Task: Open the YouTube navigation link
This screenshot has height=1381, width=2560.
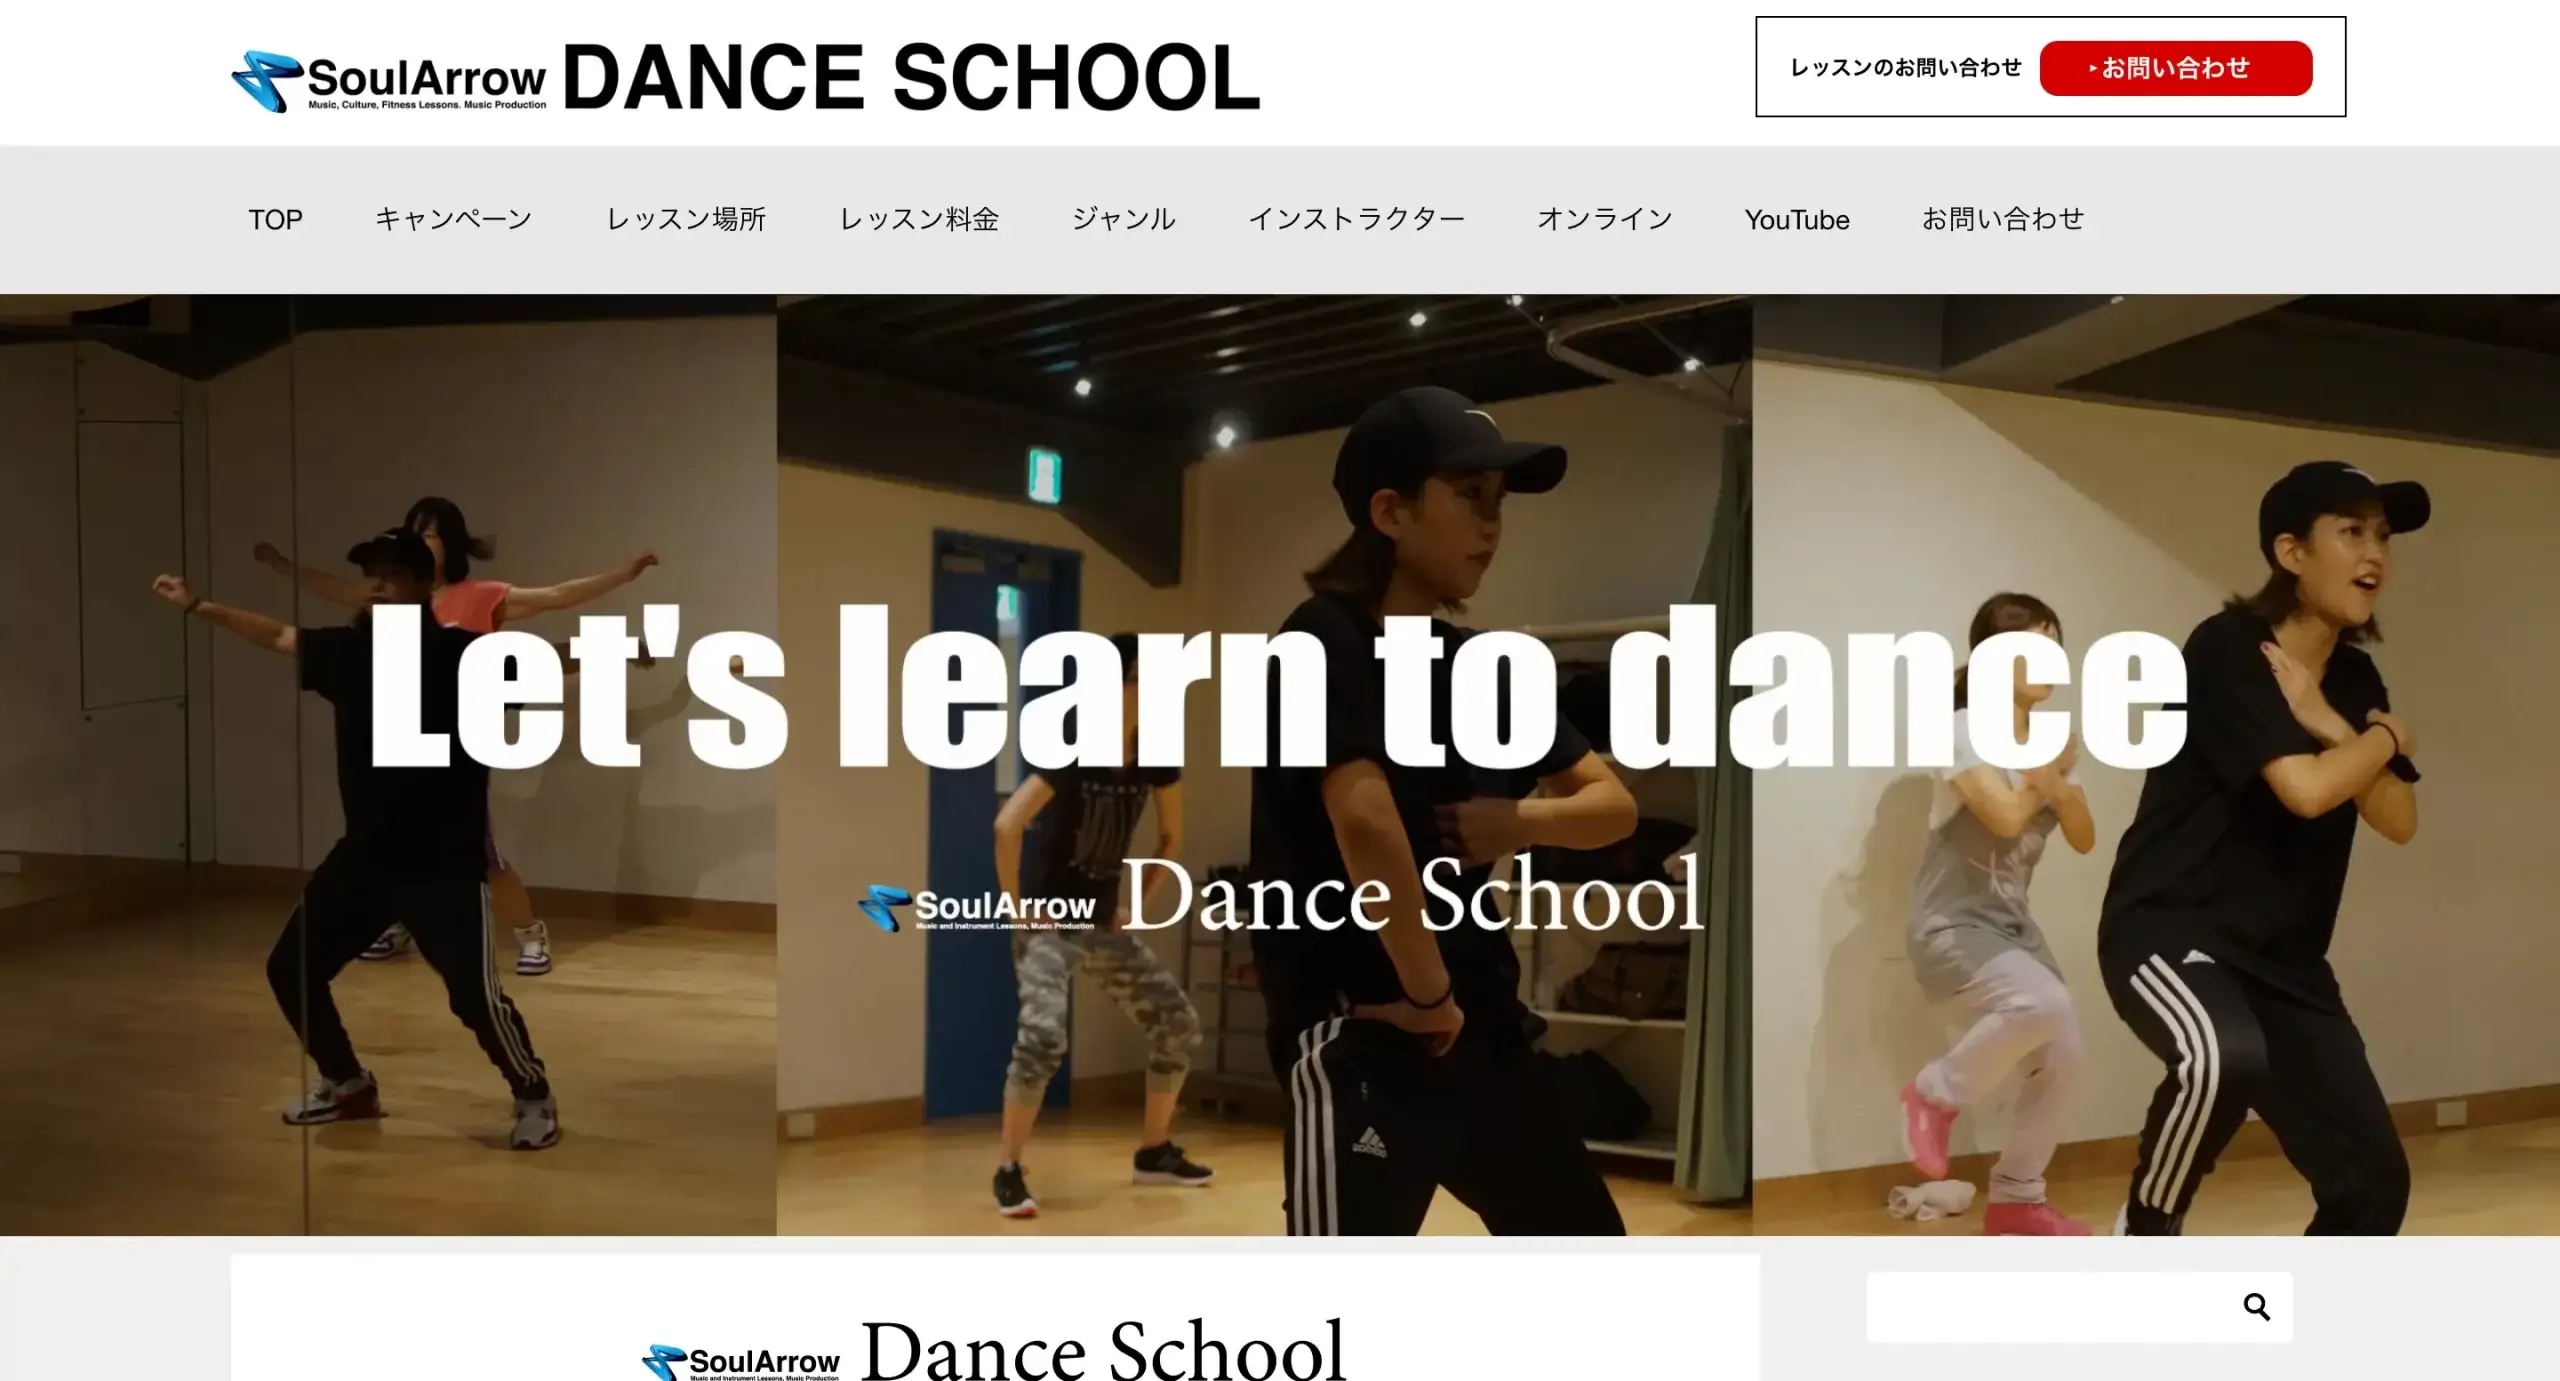Action: click(x=1797, y=220)
